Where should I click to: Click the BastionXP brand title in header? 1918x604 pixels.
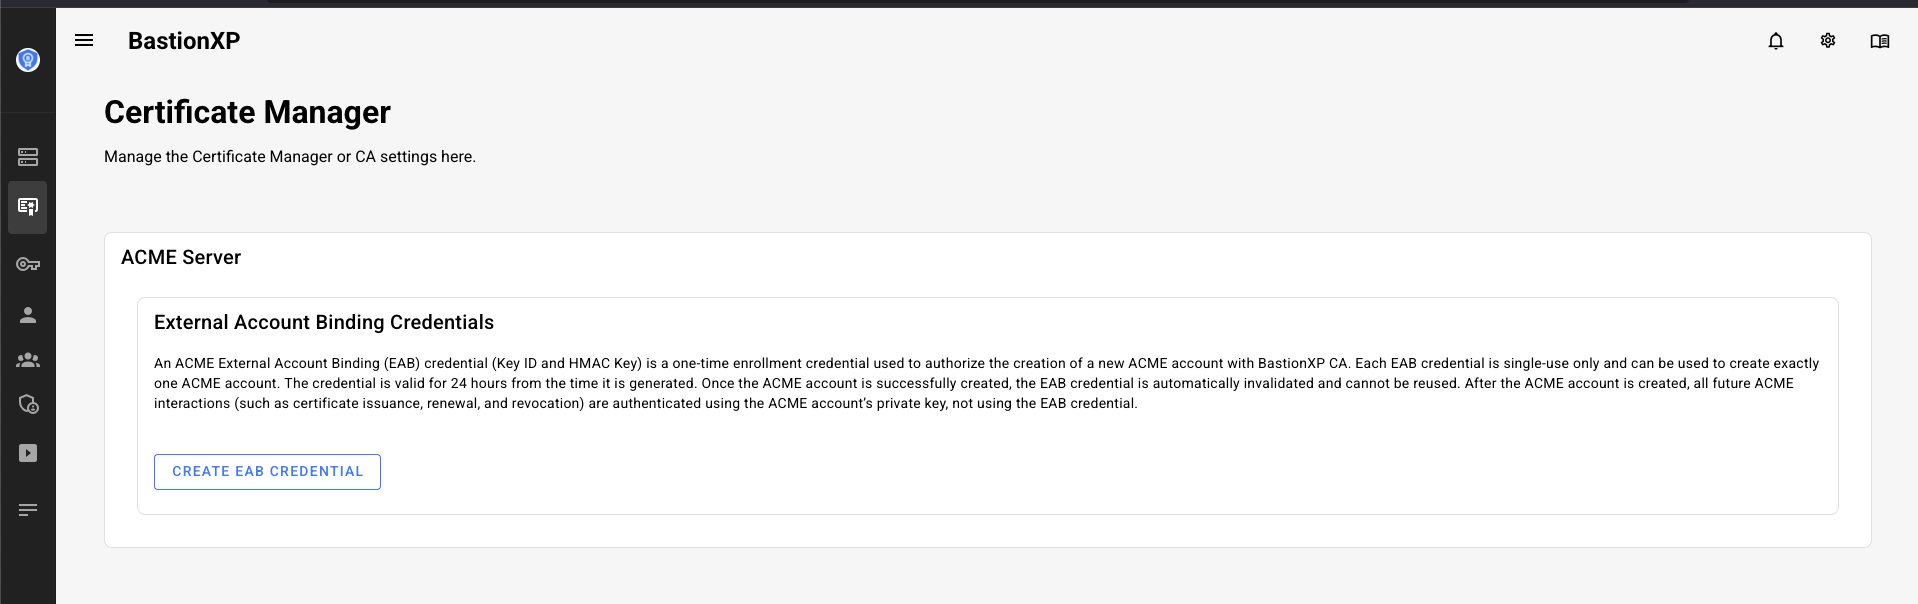tap(184, 41)
